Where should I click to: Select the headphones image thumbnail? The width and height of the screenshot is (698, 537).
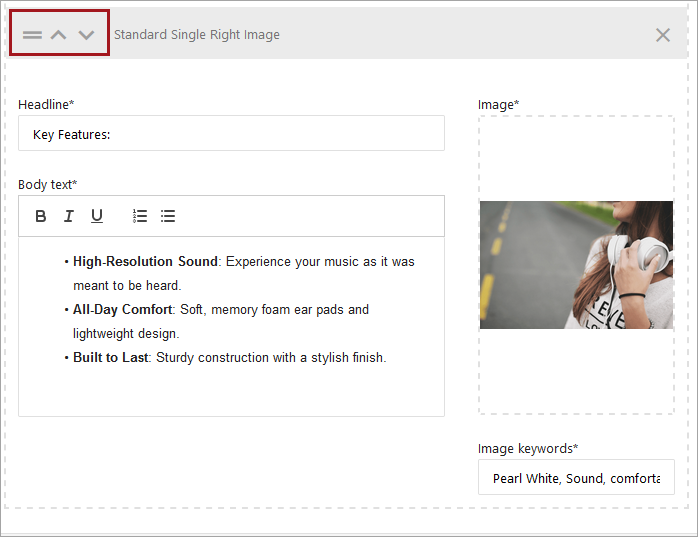(x=576, y=265)
